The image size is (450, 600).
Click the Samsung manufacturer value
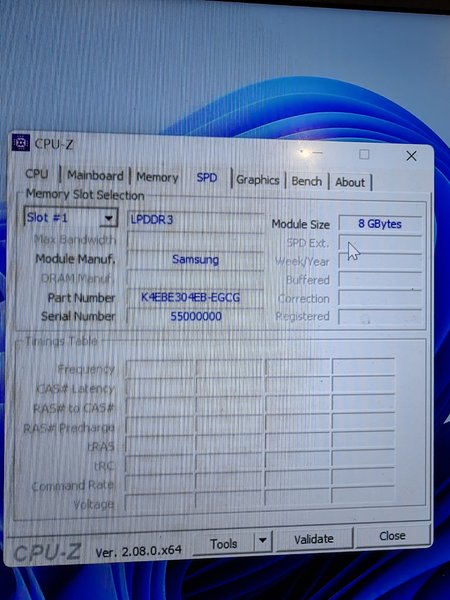[195, 259]
